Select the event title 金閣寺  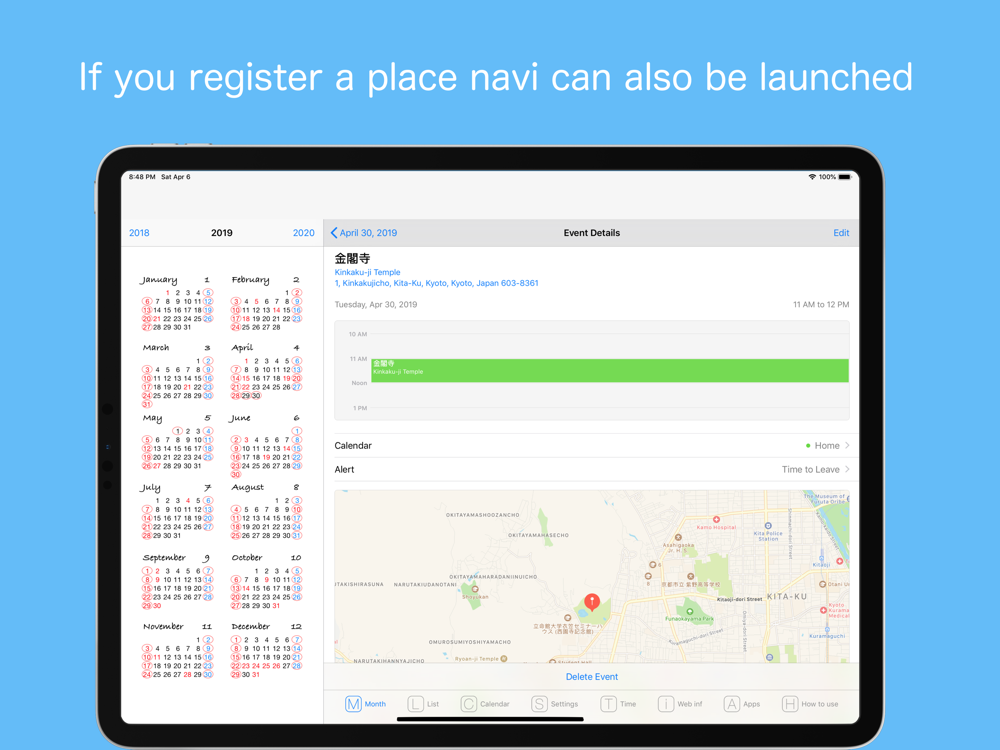(352, 258)
